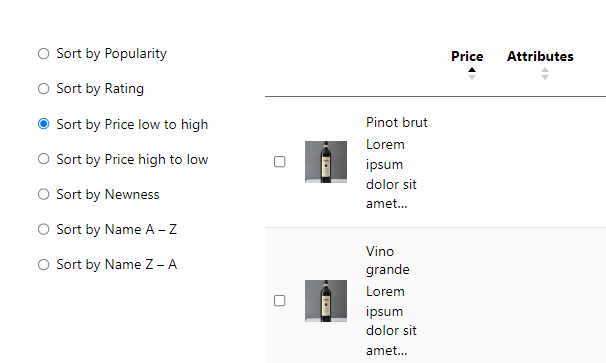Click the Vino grande Lorem ipsum description

coord(391,321)
